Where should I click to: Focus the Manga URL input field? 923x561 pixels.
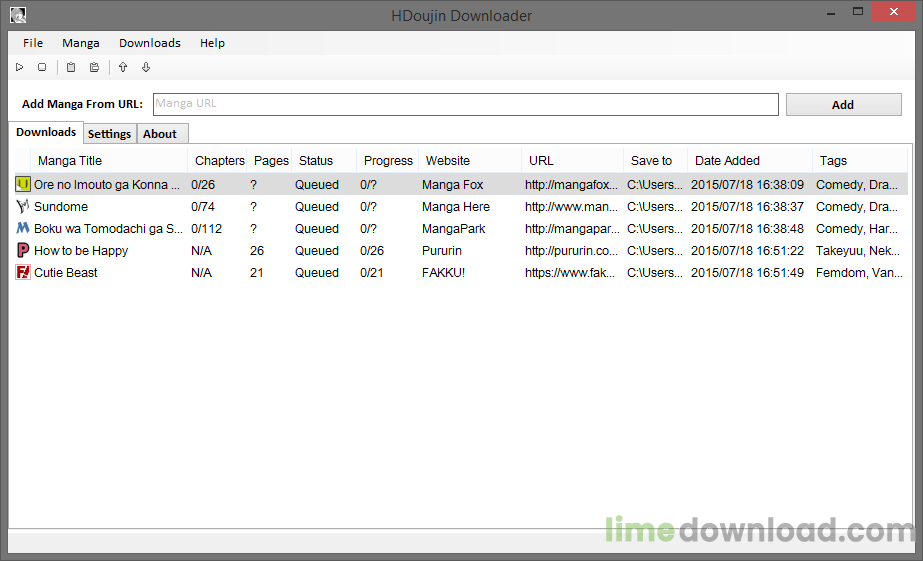(x=466, y=104)
